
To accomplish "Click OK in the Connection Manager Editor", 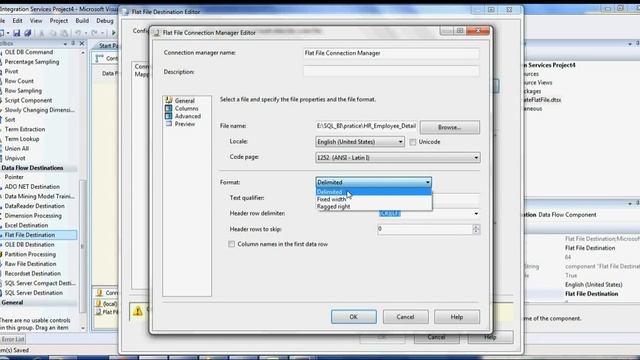I will (x=353, y=317).
